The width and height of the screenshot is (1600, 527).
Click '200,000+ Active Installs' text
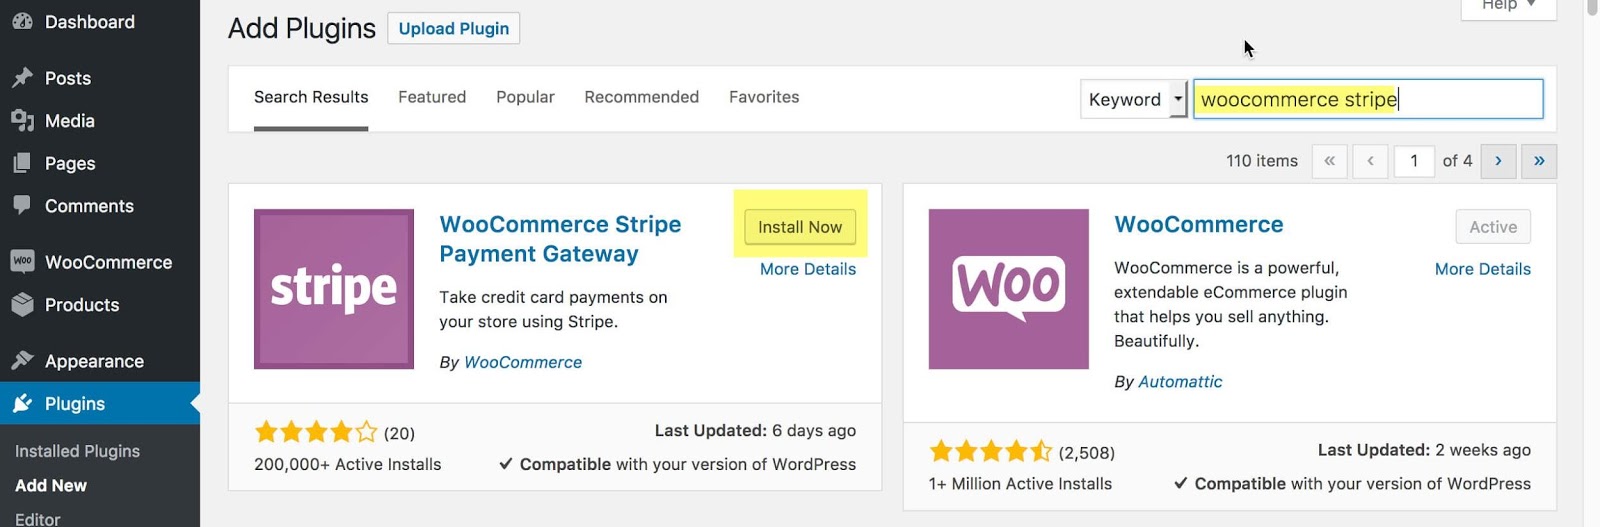(x=348, y=464)
